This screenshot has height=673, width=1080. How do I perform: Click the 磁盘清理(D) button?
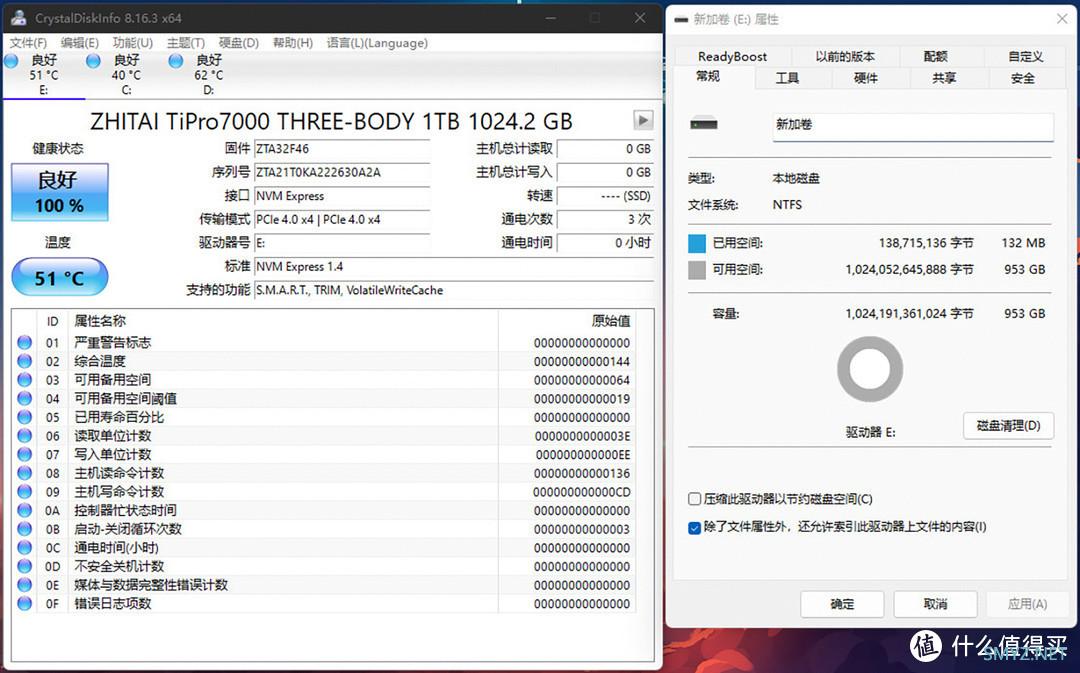[1008, 425]
